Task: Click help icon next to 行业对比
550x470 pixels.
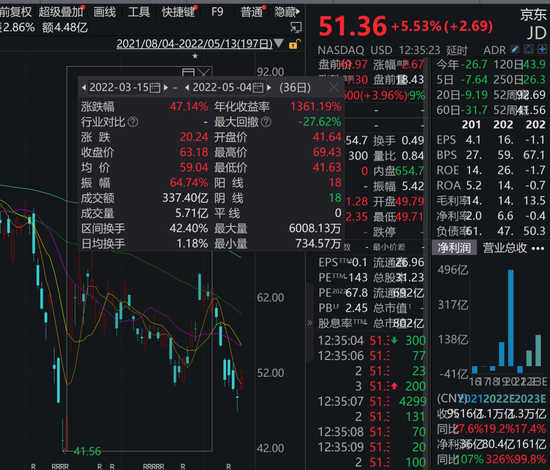Action: click(133, 122)
